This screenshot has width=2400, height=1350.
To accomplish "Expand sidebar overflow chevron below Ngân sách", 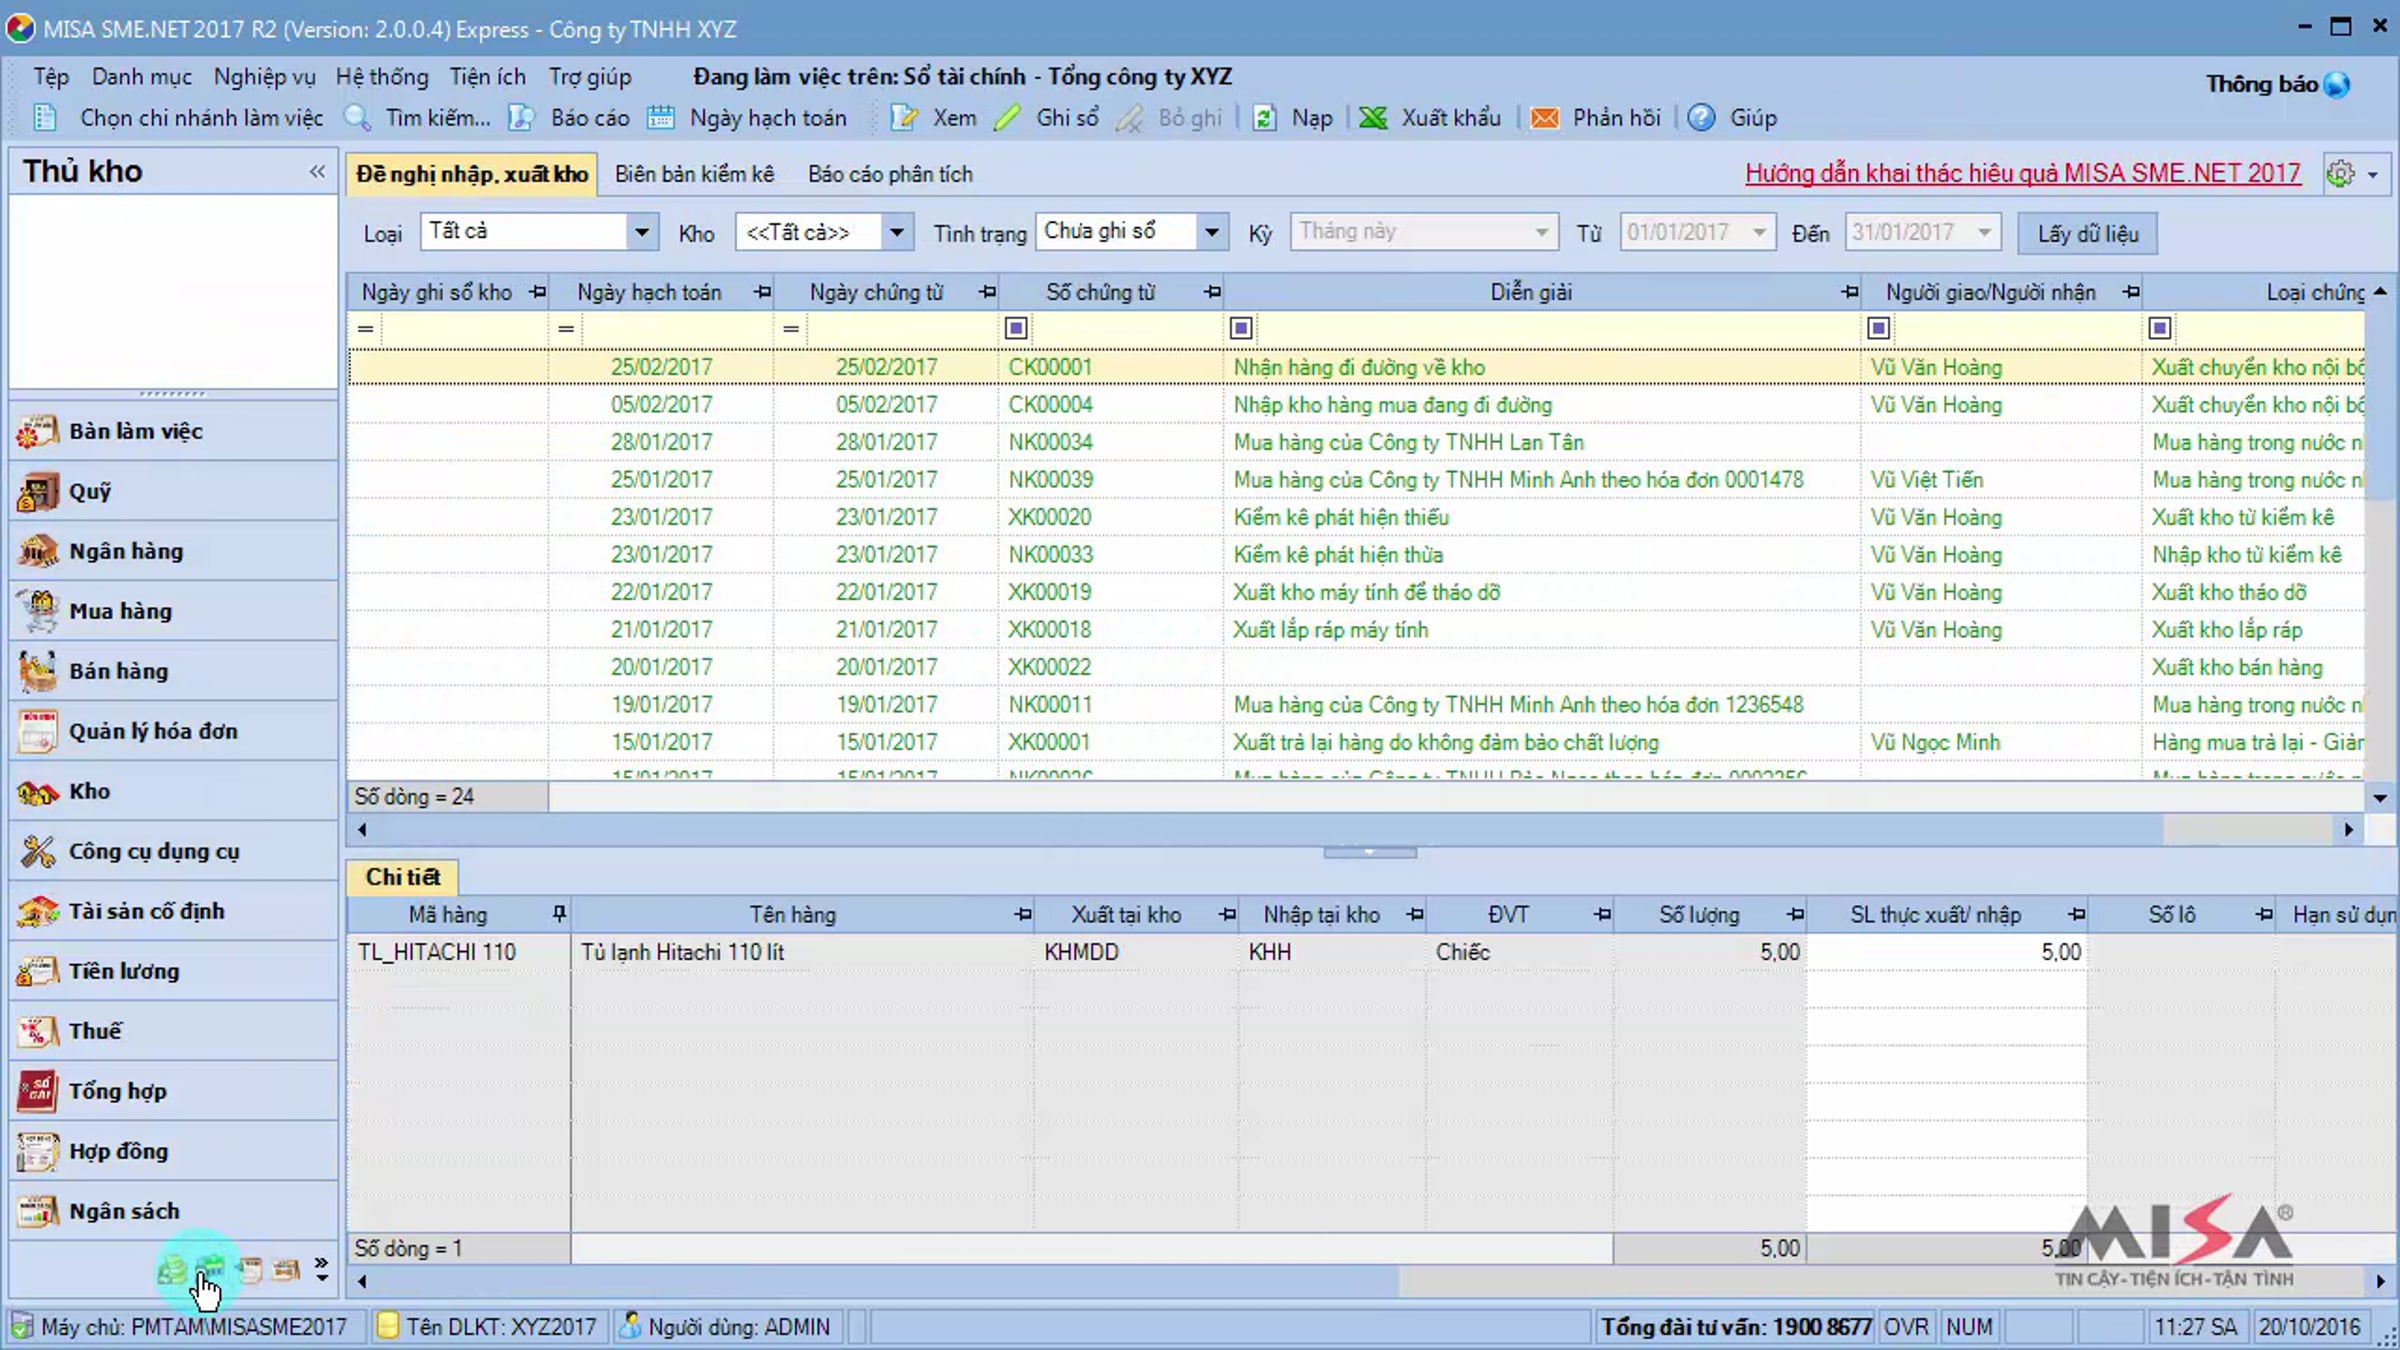I will pyautogui.click(x=321, y=1270).
